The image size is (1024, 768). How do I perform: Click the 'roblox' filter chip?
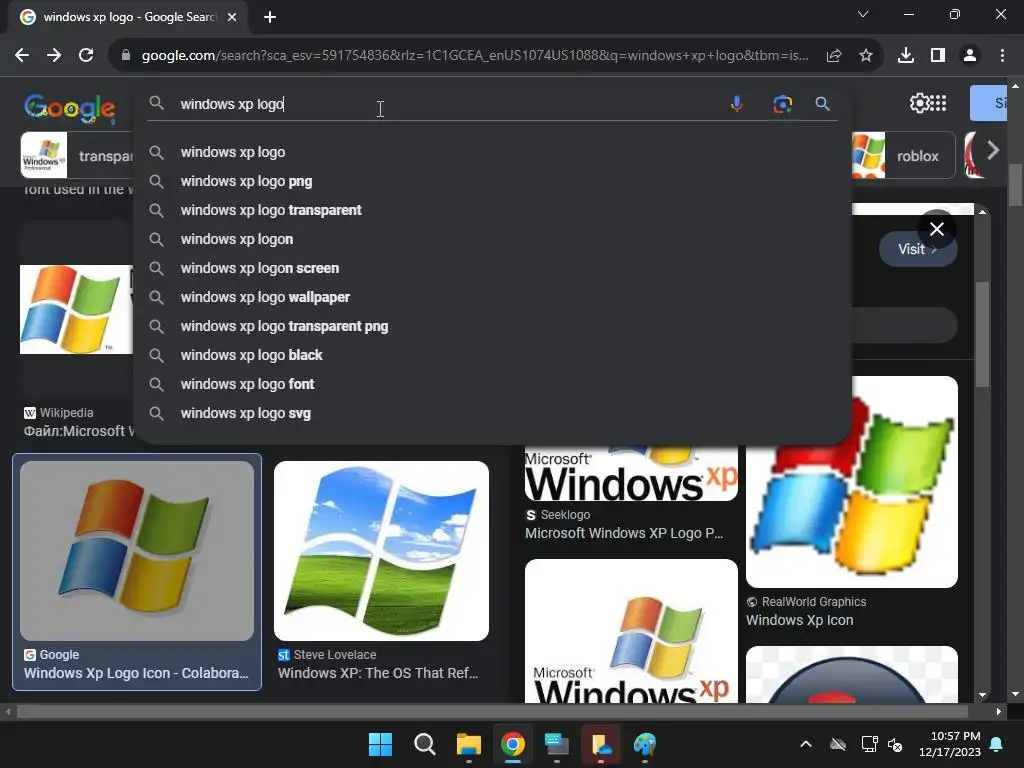point(903,155)
